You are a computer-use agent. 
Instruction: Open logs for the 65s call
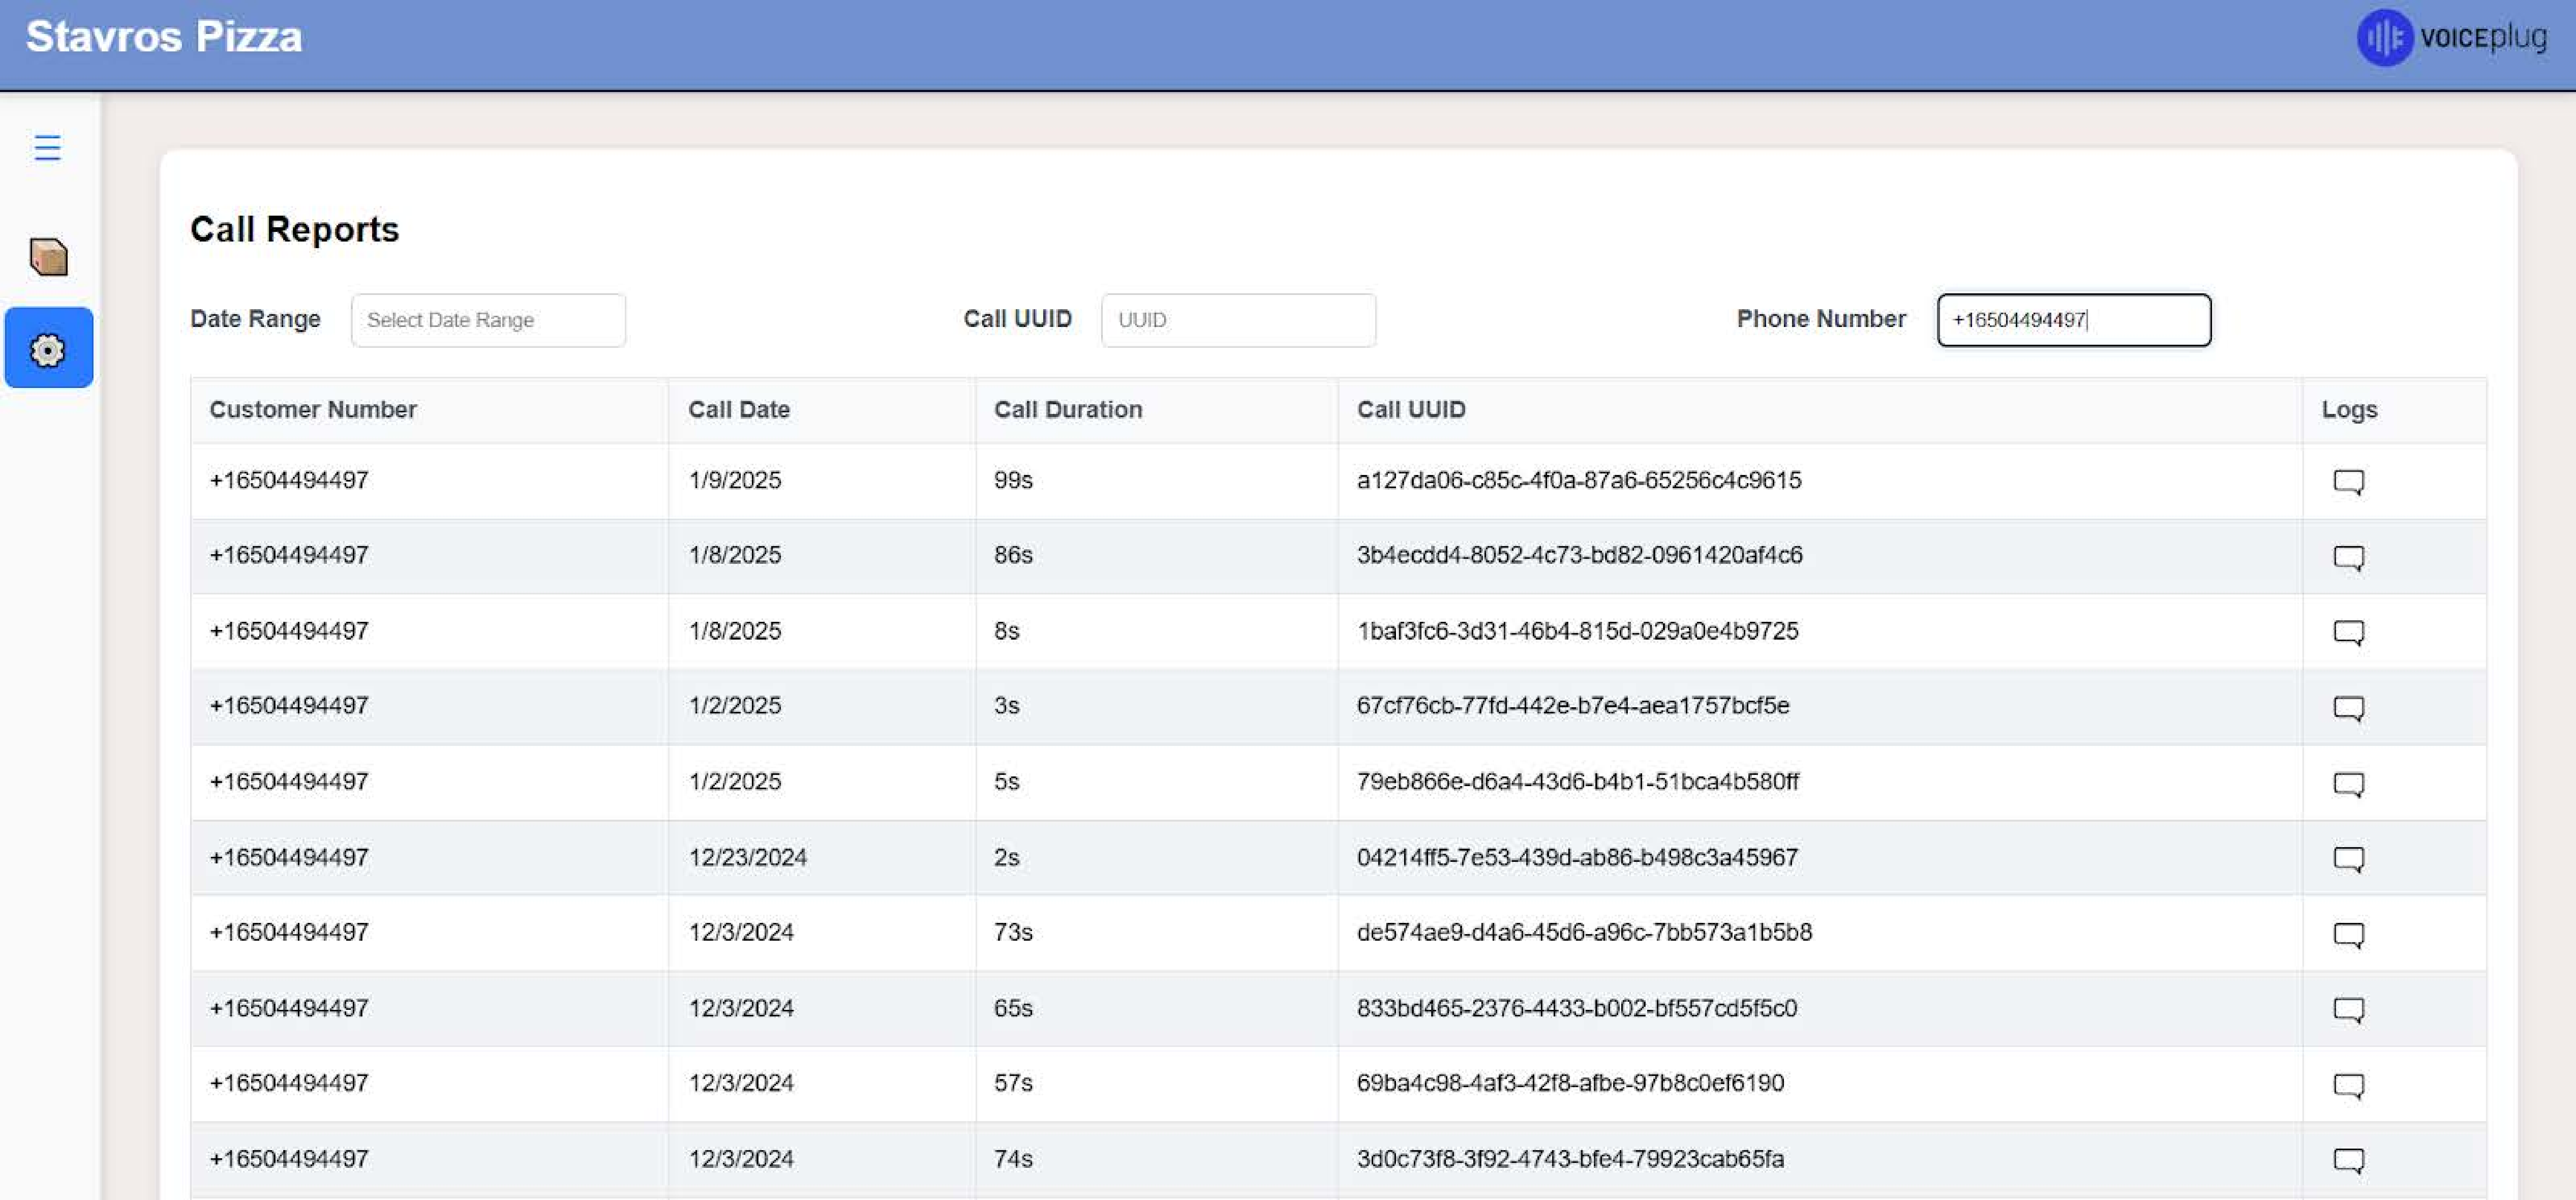tap(2348, 1010)
